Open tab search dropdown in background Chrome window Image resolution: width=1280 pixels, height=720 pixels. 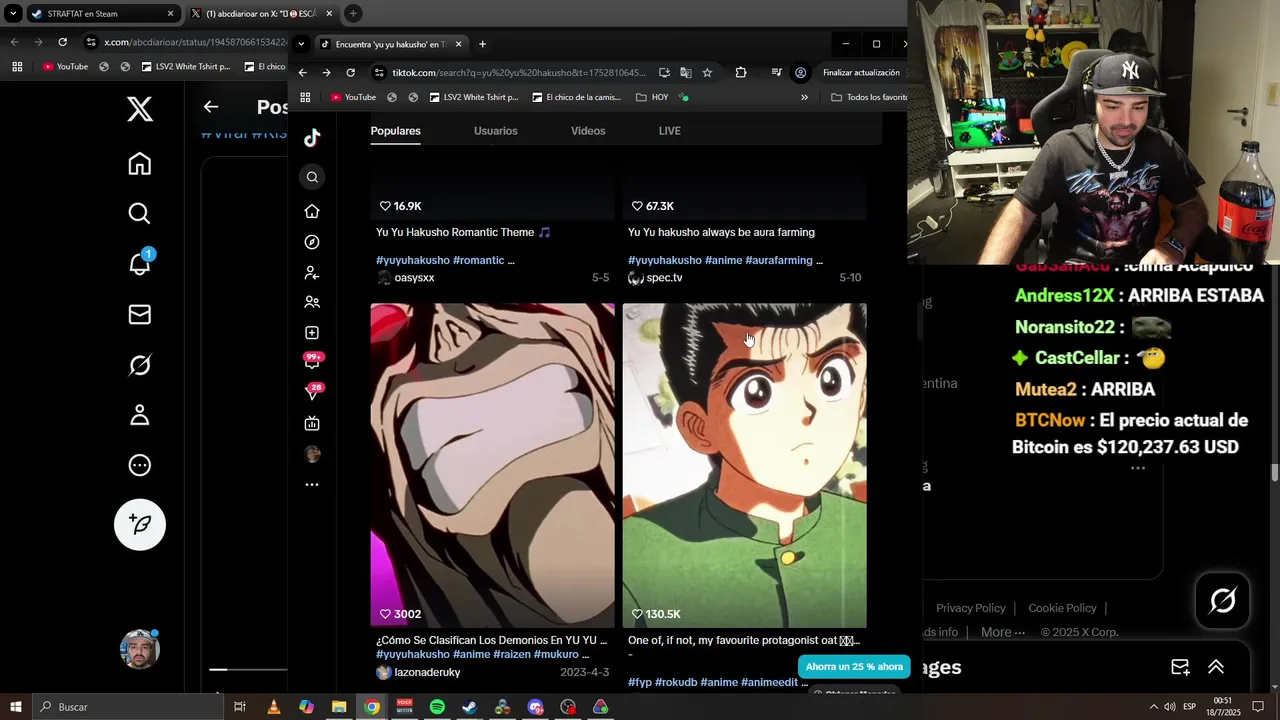click(13, 14)
